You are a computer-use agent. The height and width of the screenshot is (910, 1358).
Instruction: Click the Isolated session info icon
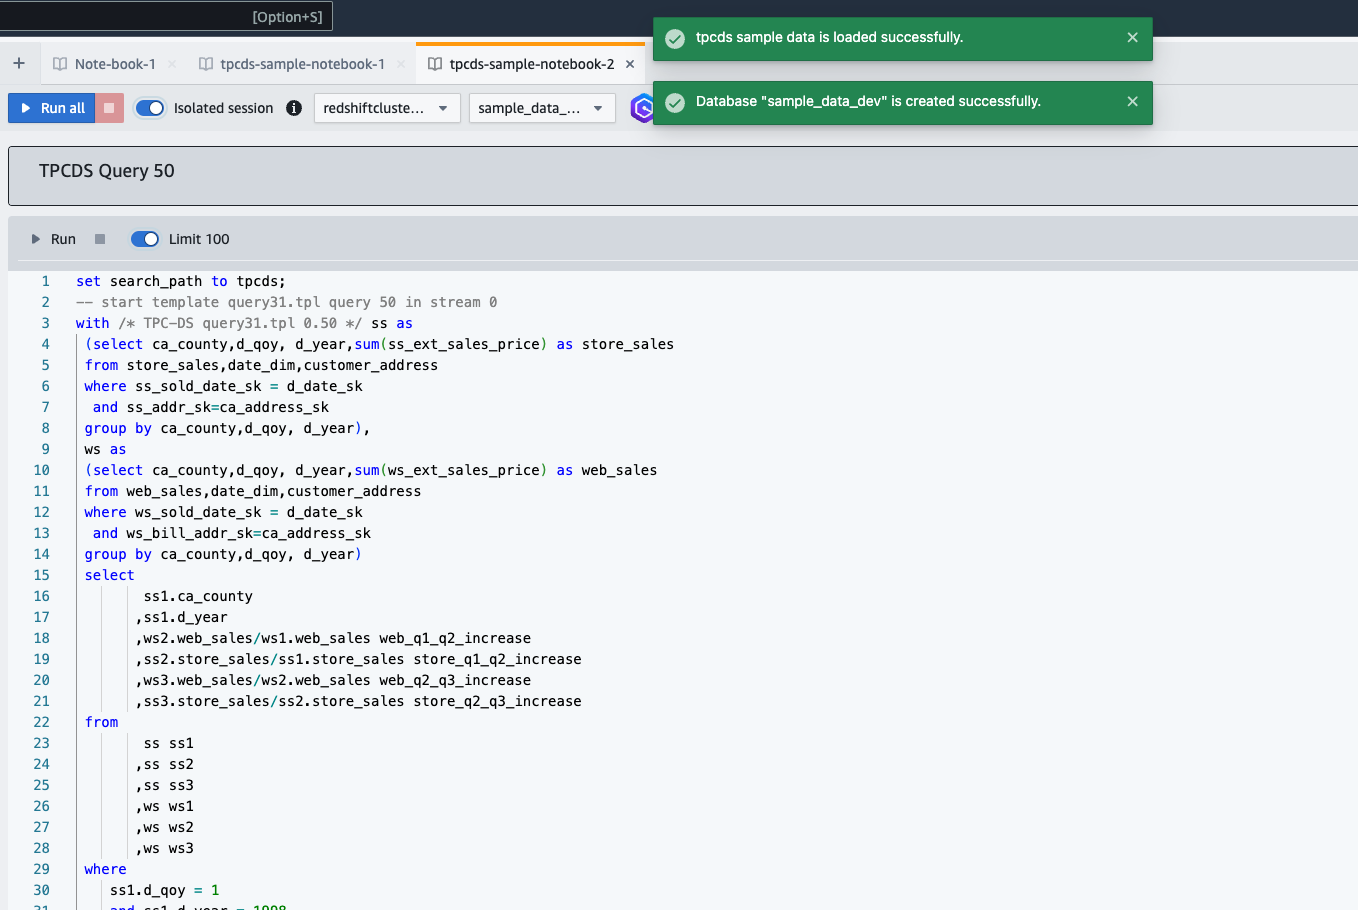294,108
